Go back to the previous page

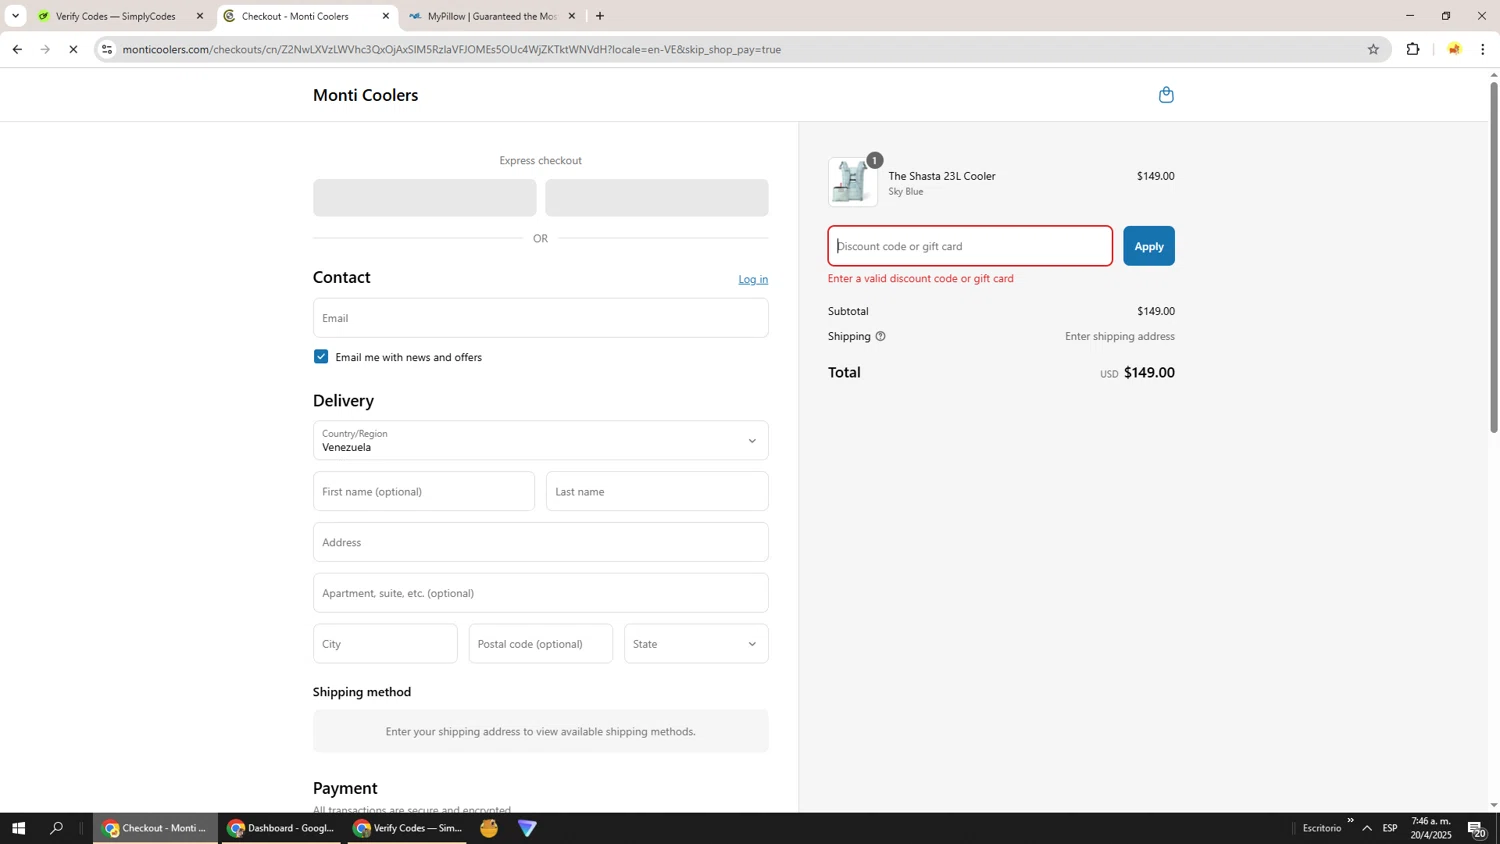(x=17, y=49)
